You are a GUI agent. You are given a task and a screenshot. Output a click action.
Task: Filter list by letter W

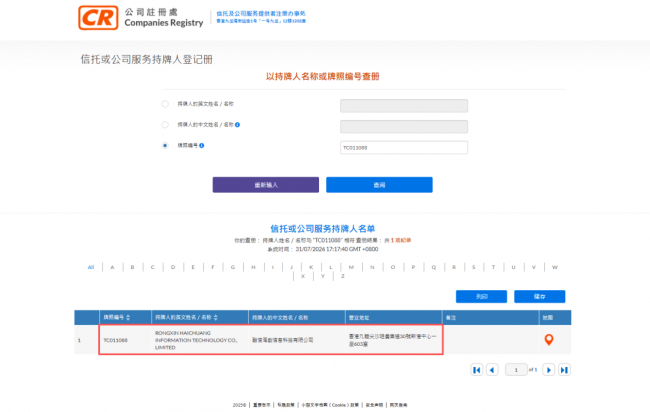tap(555, 267)
